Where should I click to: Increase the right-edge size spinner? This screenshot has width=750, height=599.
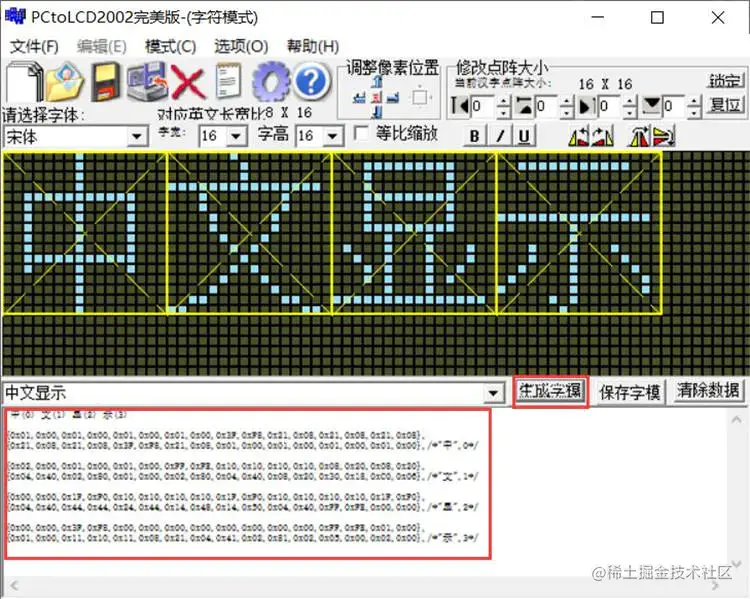pos(630,100)
